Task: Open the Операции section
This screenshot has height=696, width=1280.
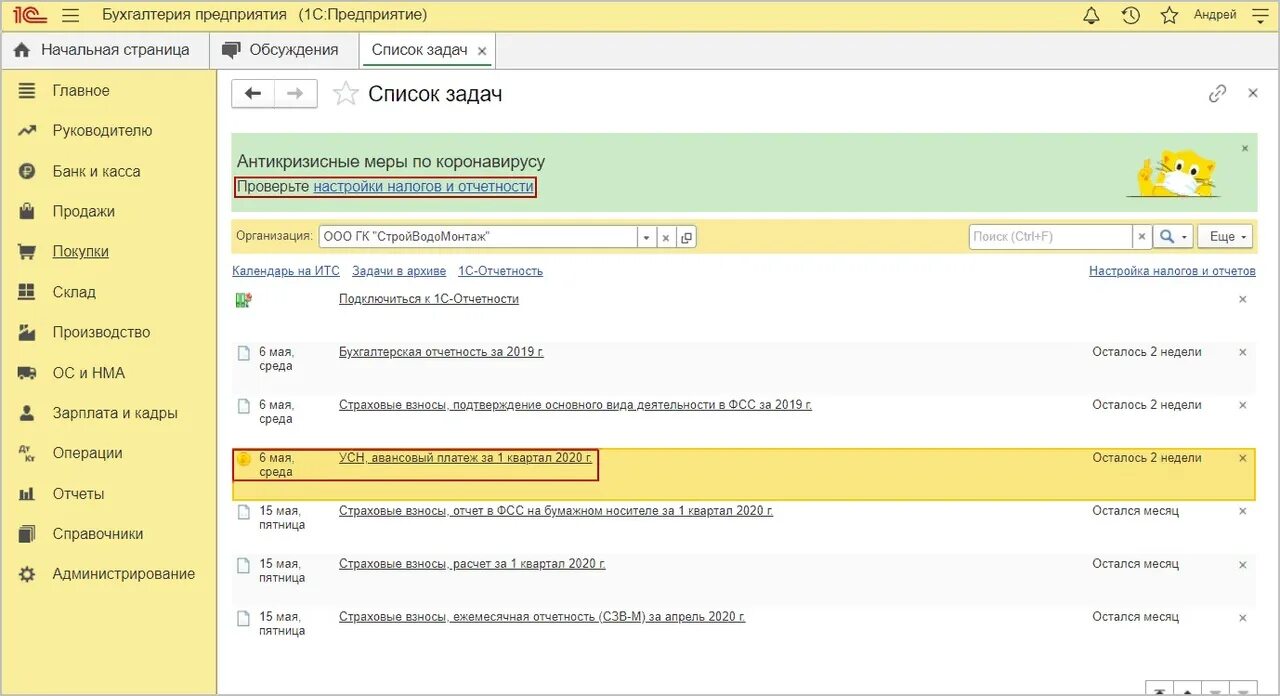Action: 87,453
